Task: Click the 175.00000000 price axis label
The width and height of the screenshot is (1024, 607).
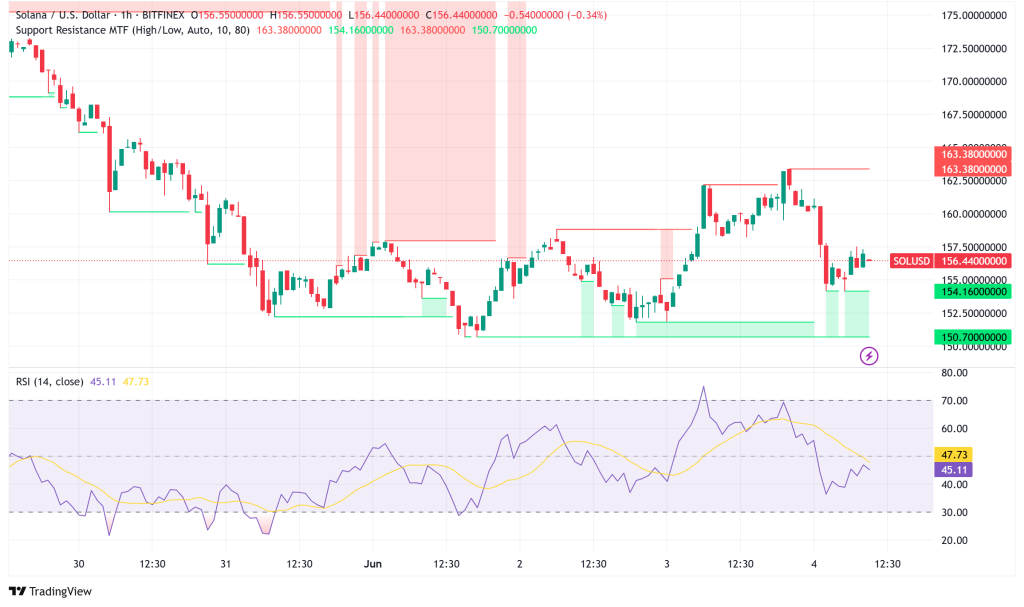Action: click(974, 16)
